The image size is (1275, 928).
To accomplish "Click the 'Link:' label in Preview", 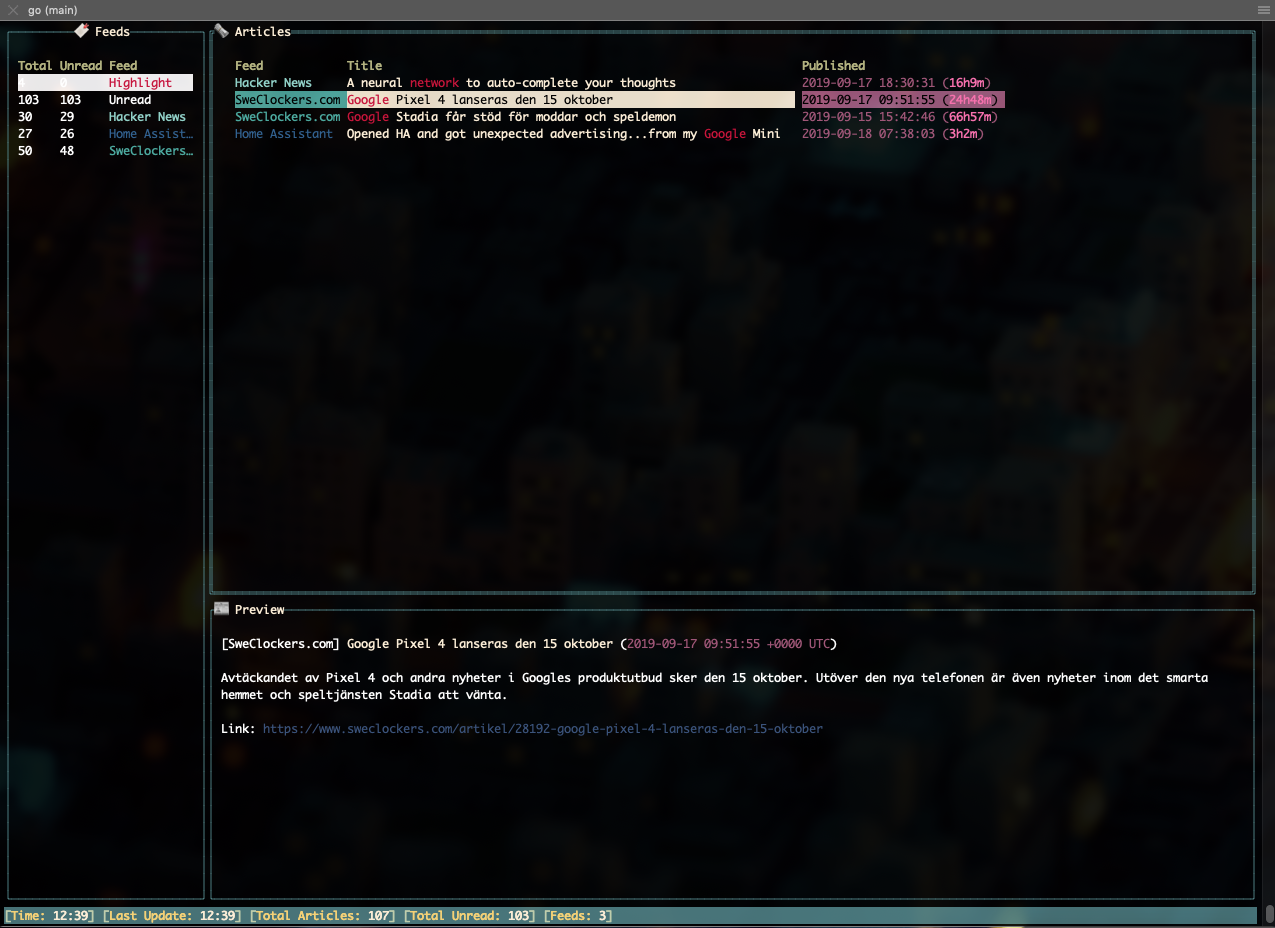I will pos(238,729).
